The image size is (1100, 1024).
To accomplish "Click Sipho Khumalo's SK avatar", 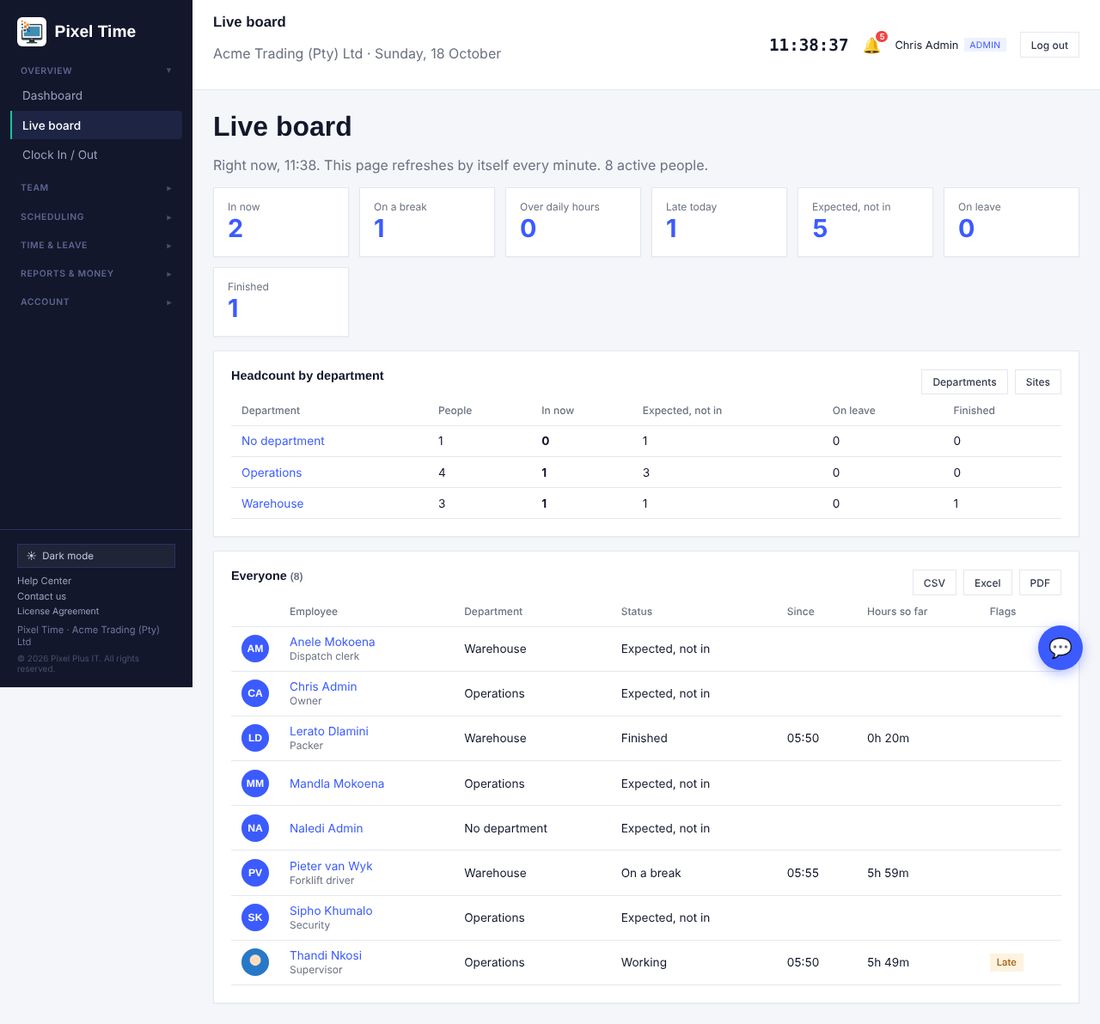I will pyautogui.click(x=255, y=917).
